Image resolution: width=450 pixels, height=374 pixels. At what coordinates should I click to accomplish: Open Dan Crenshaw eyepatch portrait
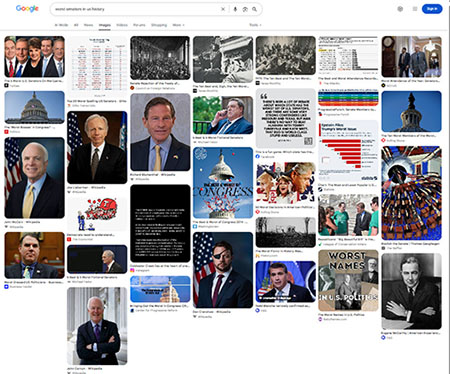click(x=223, y=270)
